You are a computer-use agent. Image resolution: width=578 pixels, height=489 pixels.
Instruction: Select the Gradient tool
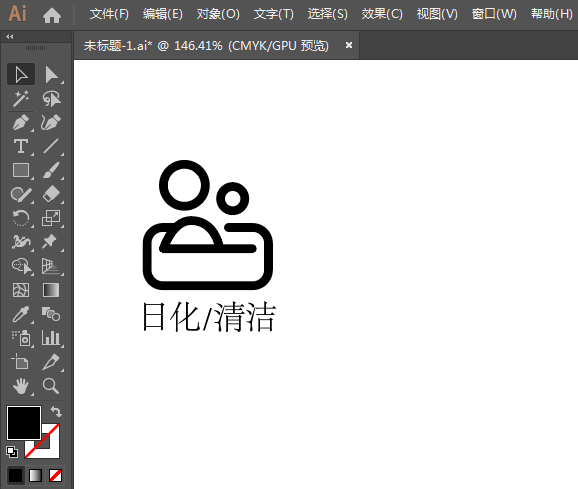tap(51, 290)
